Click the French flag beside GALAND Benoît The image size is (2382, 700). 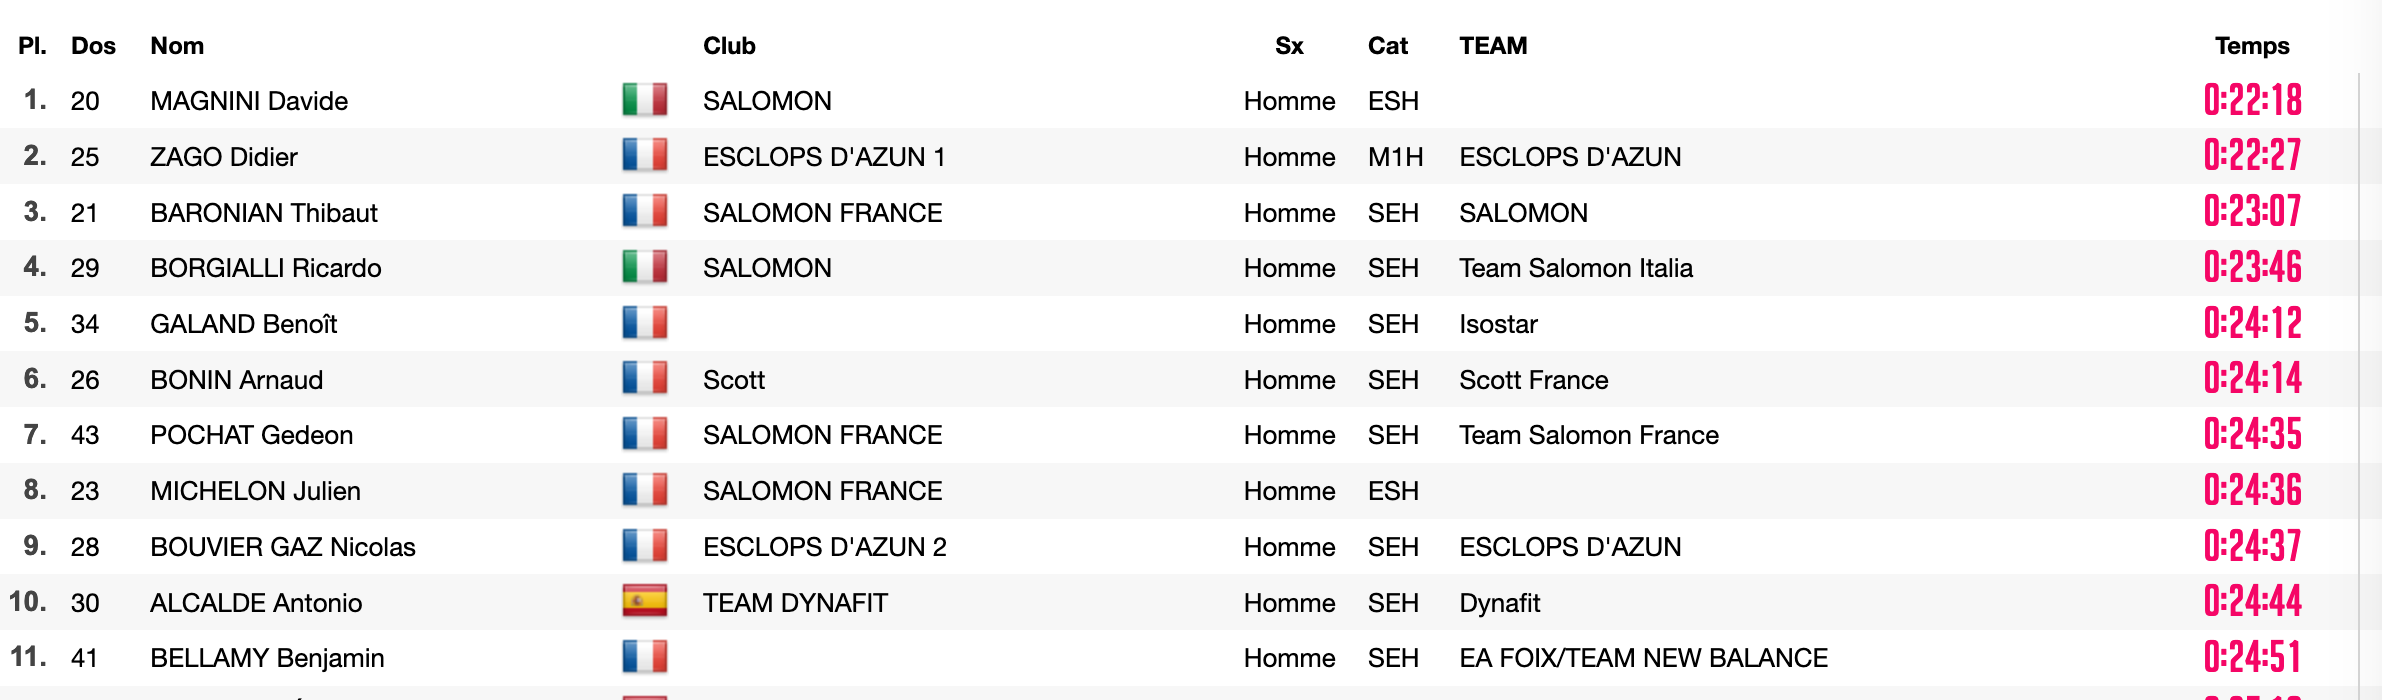click(x=644, y=324)
